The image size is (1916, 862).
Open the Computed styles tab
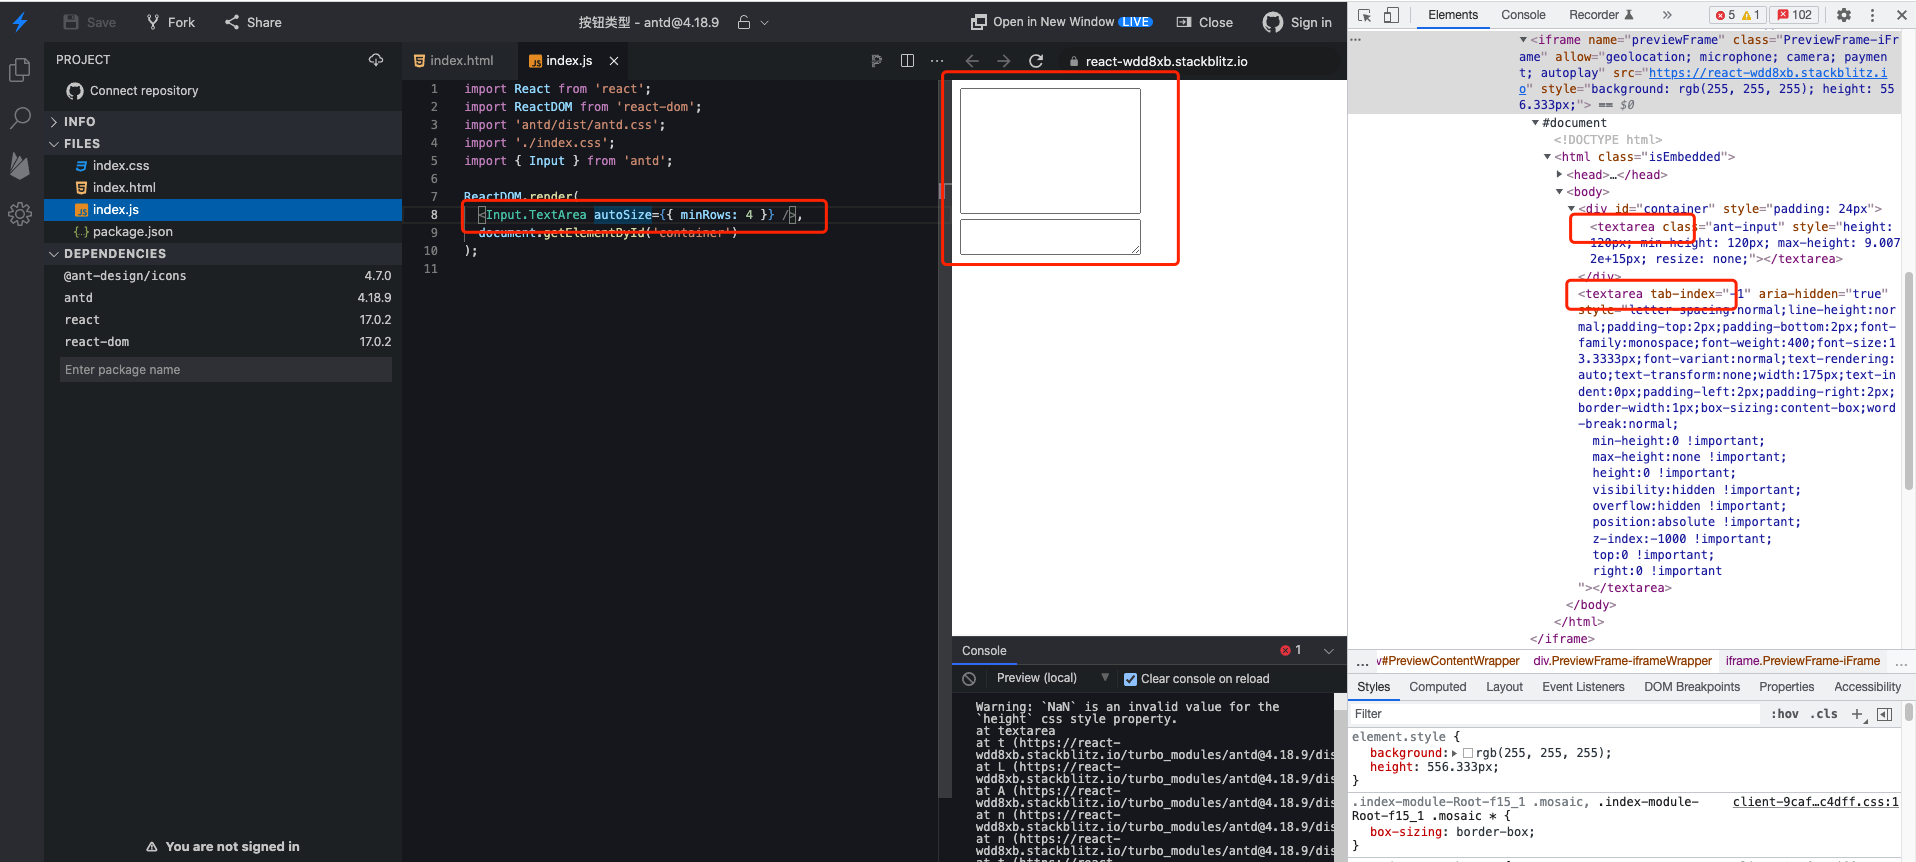(x=1437, y=687)
